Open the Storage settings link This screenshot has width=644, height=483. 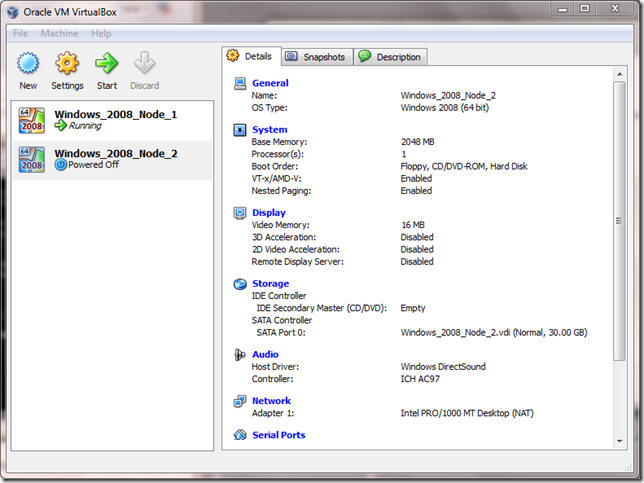point(270,283)
